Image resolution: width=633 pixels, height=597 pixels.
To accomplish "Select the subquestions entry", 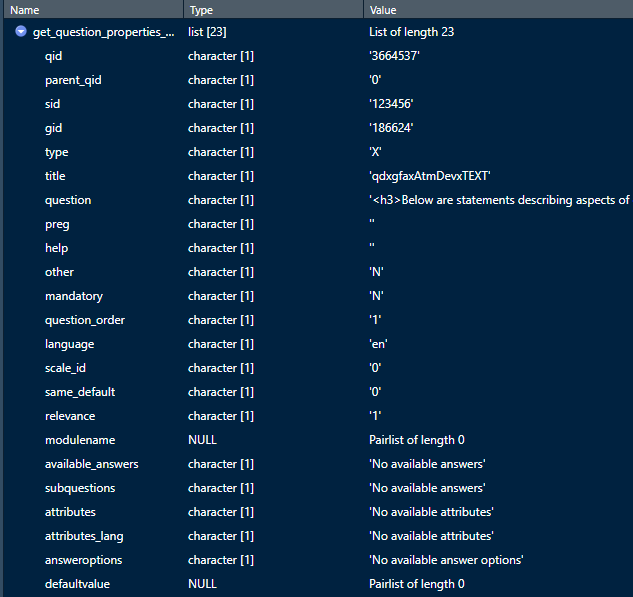I will click(80, 488).
